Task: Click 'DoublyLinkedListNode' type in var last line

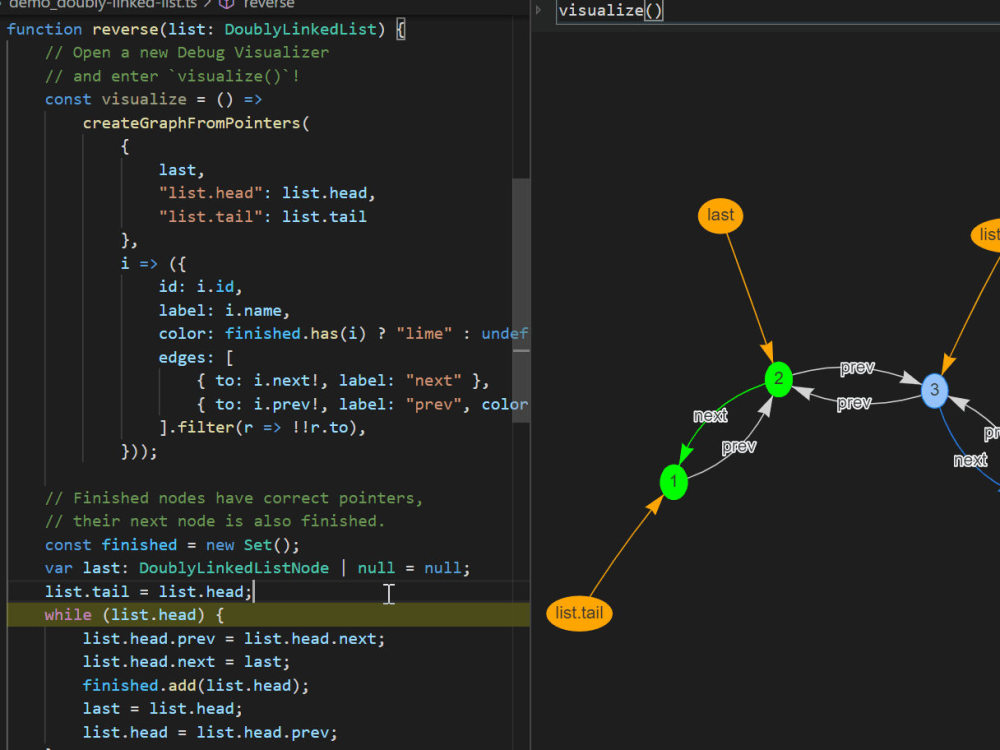Action: pyautogui.click(x=234, y=568)
